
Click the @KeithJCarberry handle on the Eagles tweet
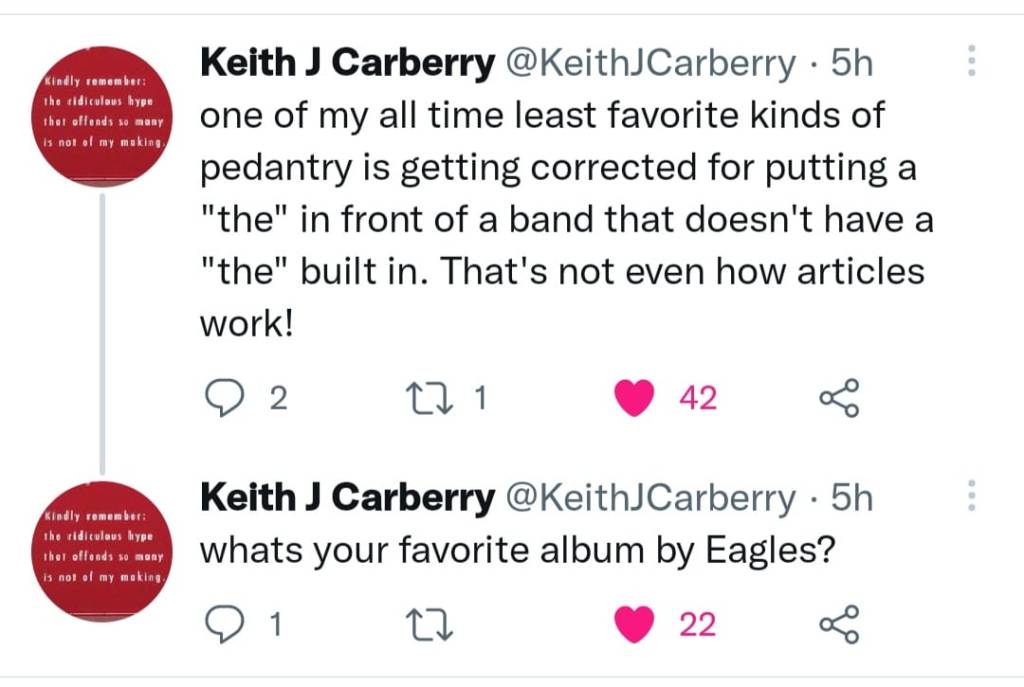(651, 498)
